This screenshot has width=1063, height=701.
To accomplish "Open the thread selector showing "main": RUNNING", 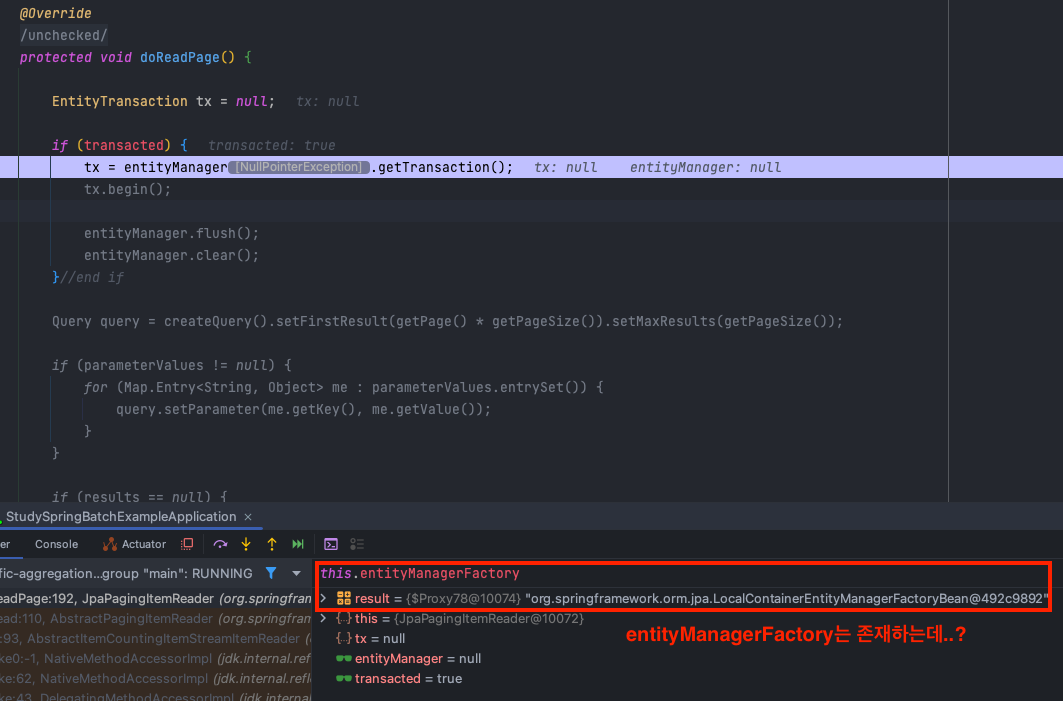I will (126, 573).
